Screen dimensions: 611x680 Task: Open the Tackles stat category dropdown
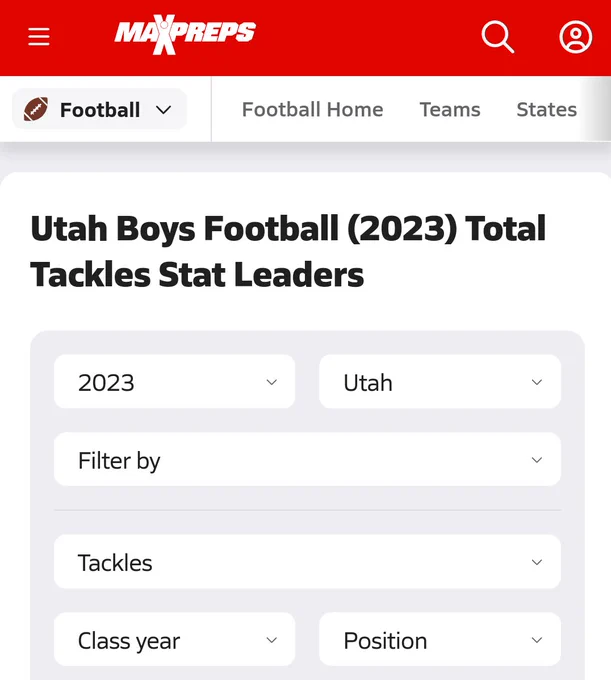click(307, 562)
